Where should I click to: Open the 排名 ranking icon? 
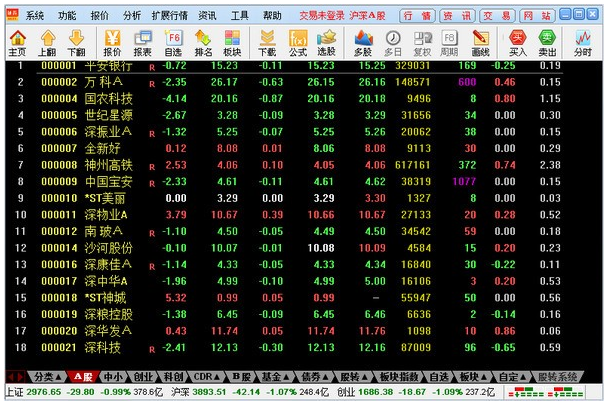203,43
